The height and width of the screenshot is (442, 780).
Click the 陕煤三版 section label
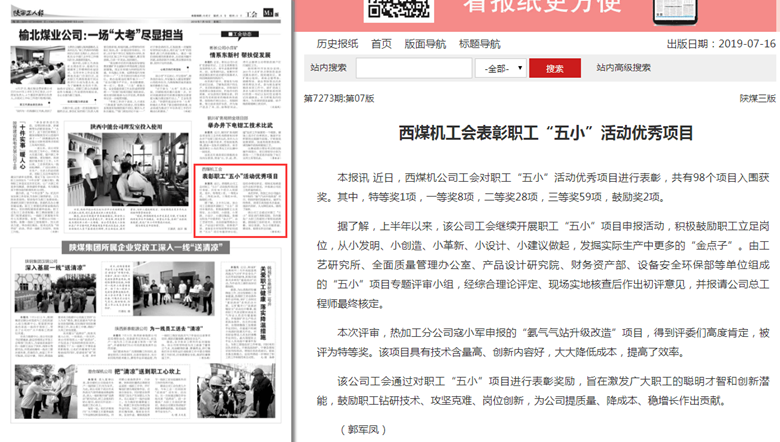(757, 99)
